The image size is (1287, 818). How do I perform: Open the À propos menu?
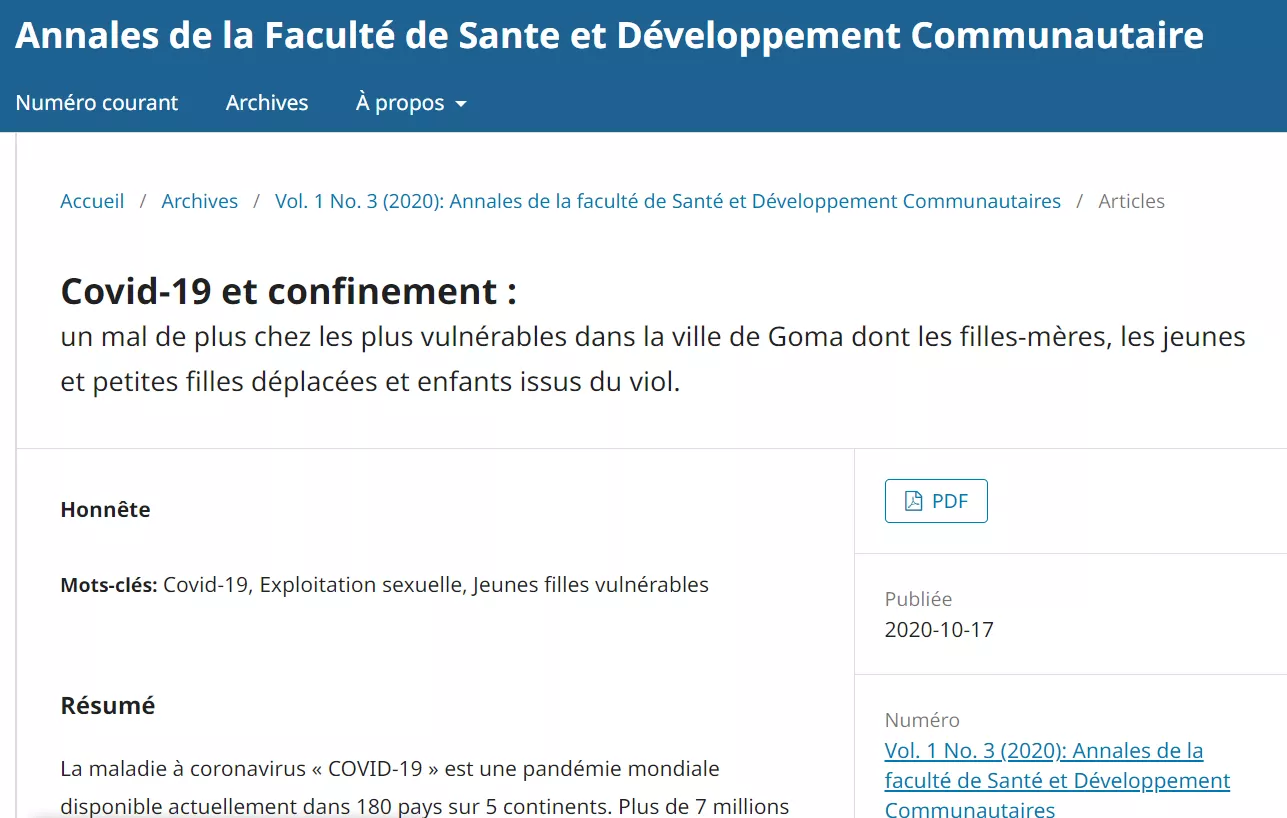pos(400,103)
